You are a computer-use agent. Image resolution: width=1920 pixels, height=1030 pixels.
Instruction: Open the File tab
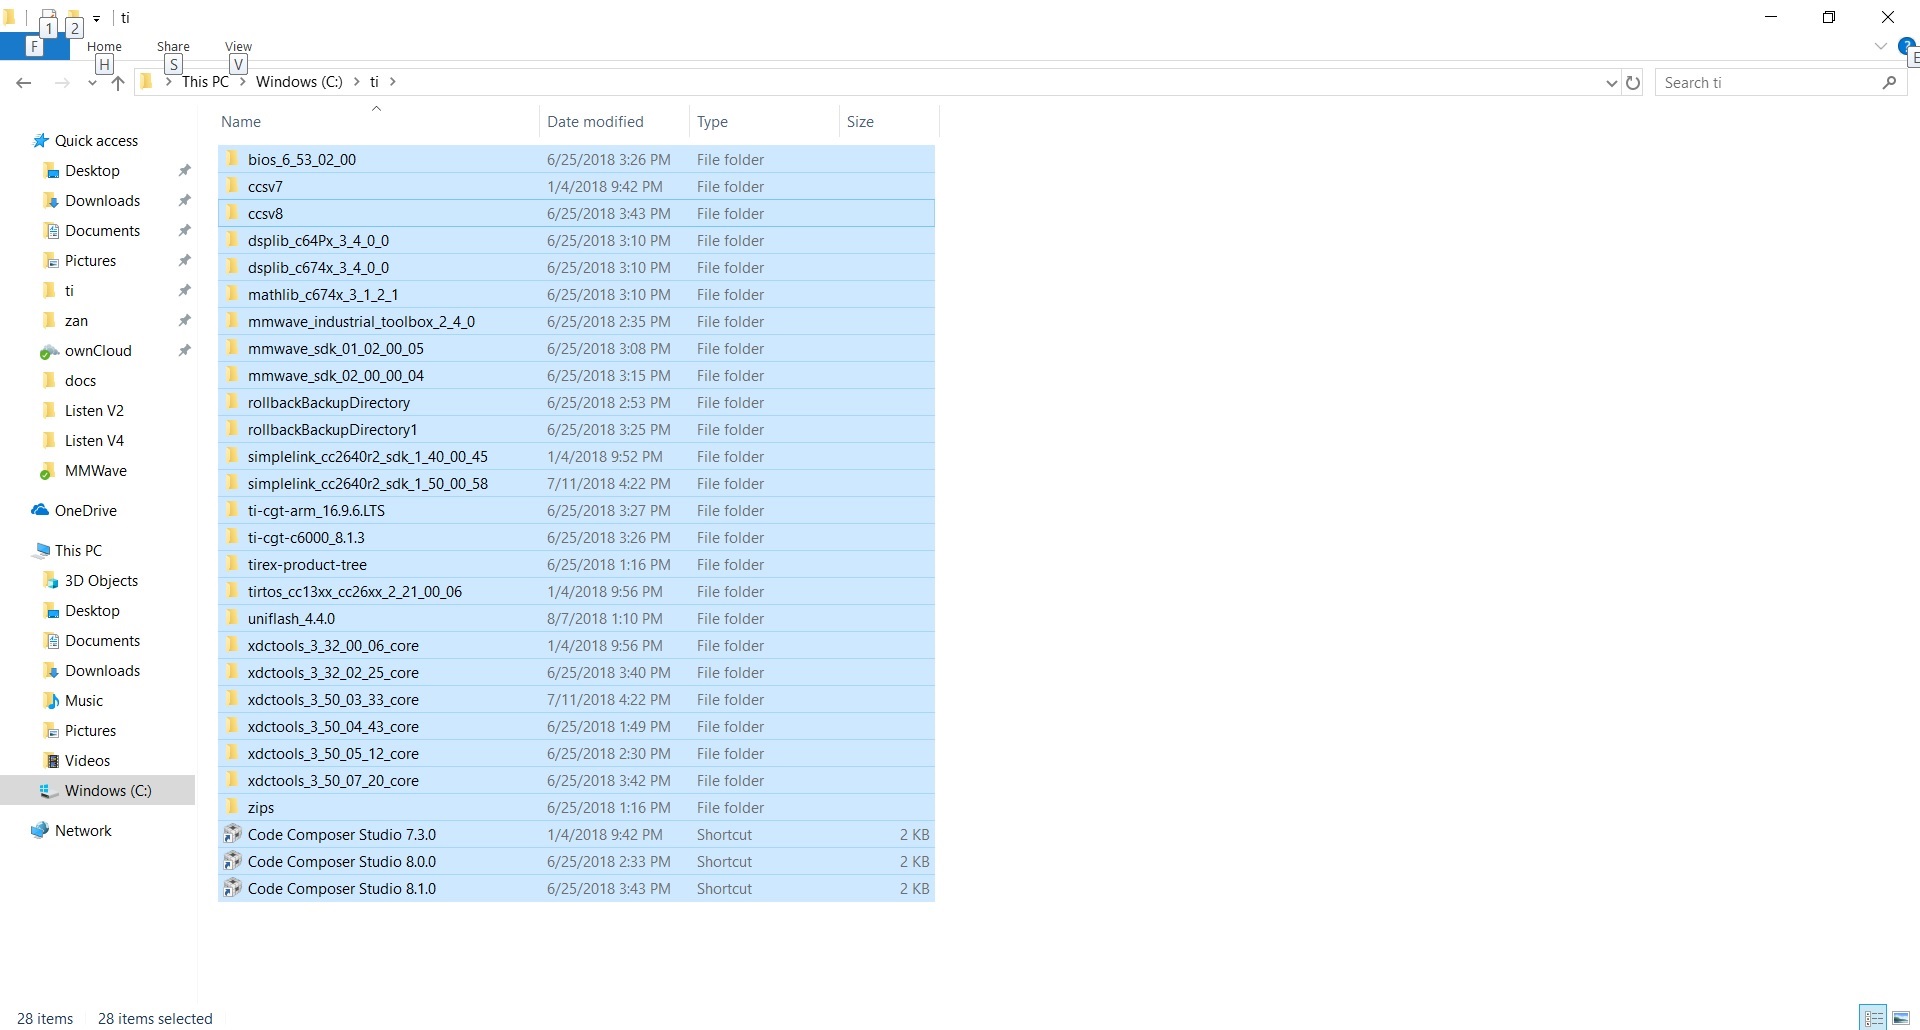[x=34, y=46]
